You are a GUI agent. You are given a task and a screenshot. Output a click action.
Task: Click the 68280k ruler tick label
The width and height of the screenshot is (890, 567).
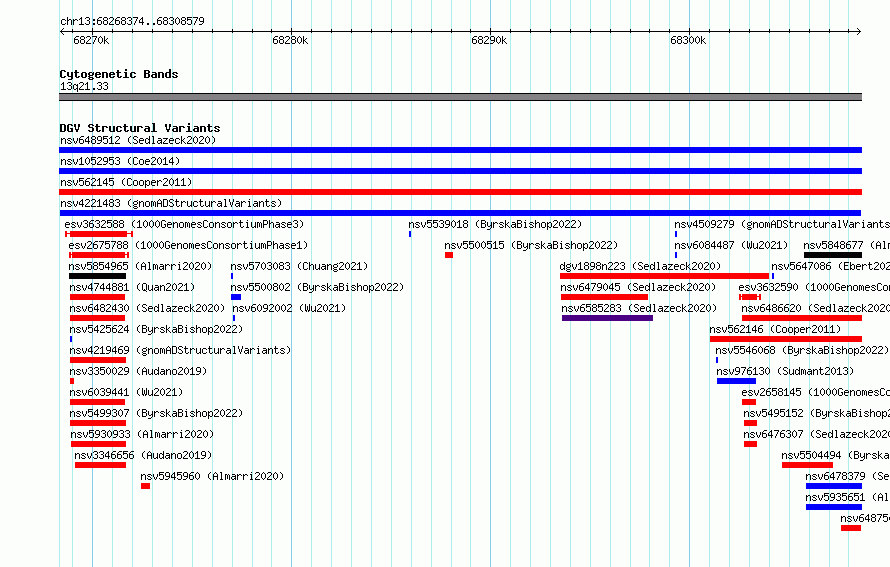[x=290, y=40]
